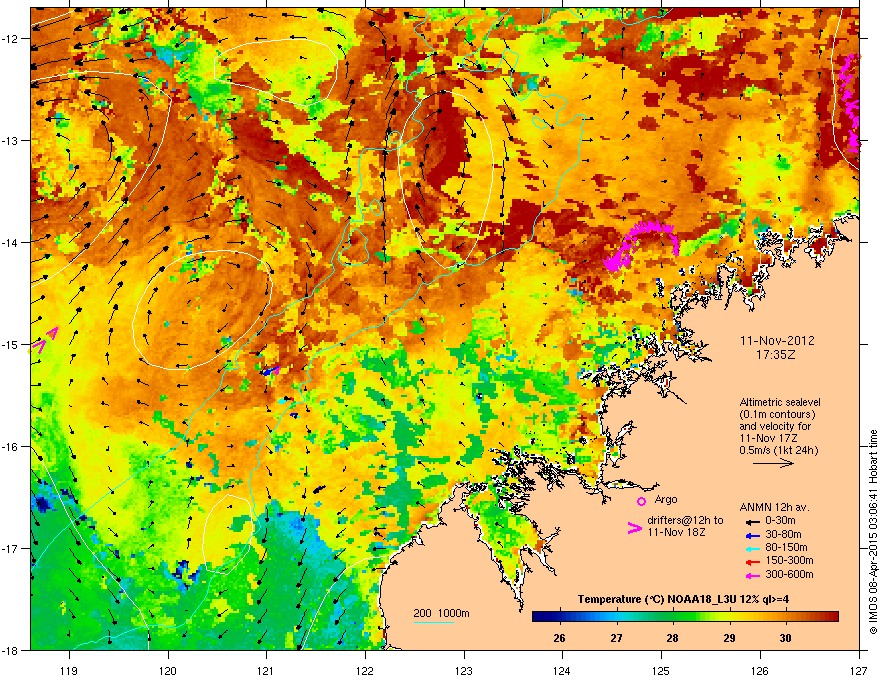Click the 120 longitude axis label

pyautogui.click(x=168, y=670)
